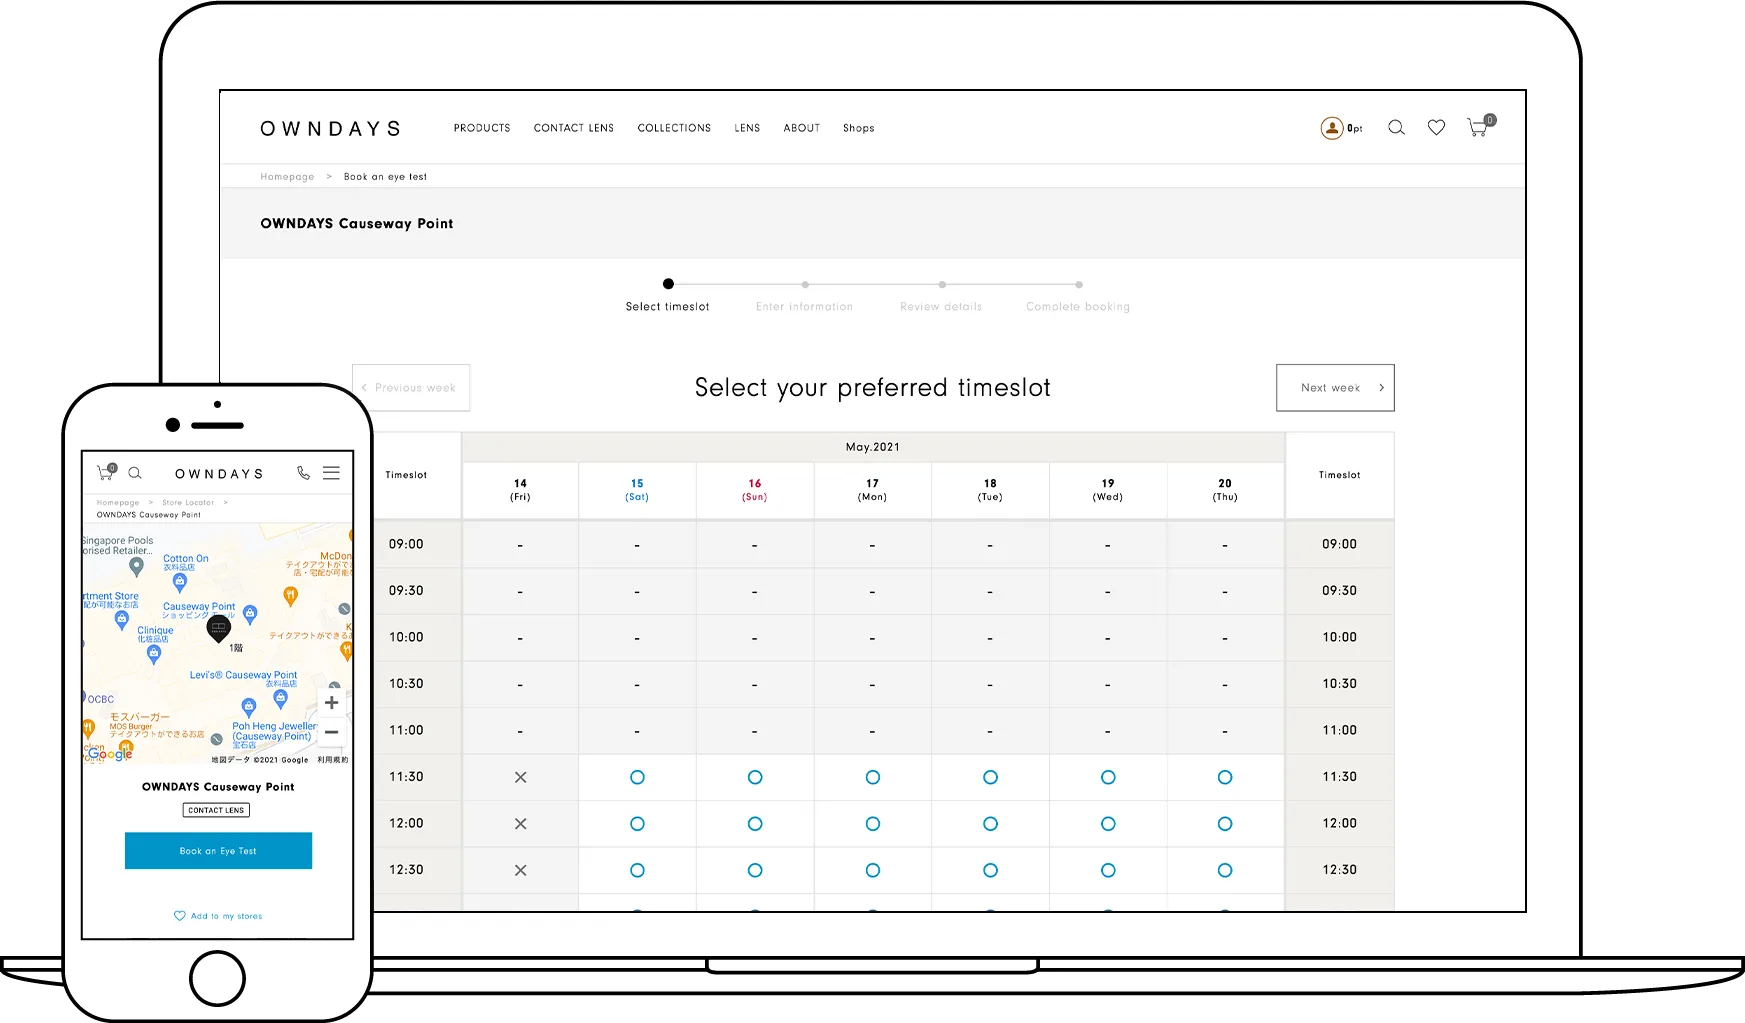Viewport: 1745px width, 1023px height.
Task: Click the OWNDAYS logo on laptop header
Action: [x=331, y=129]
